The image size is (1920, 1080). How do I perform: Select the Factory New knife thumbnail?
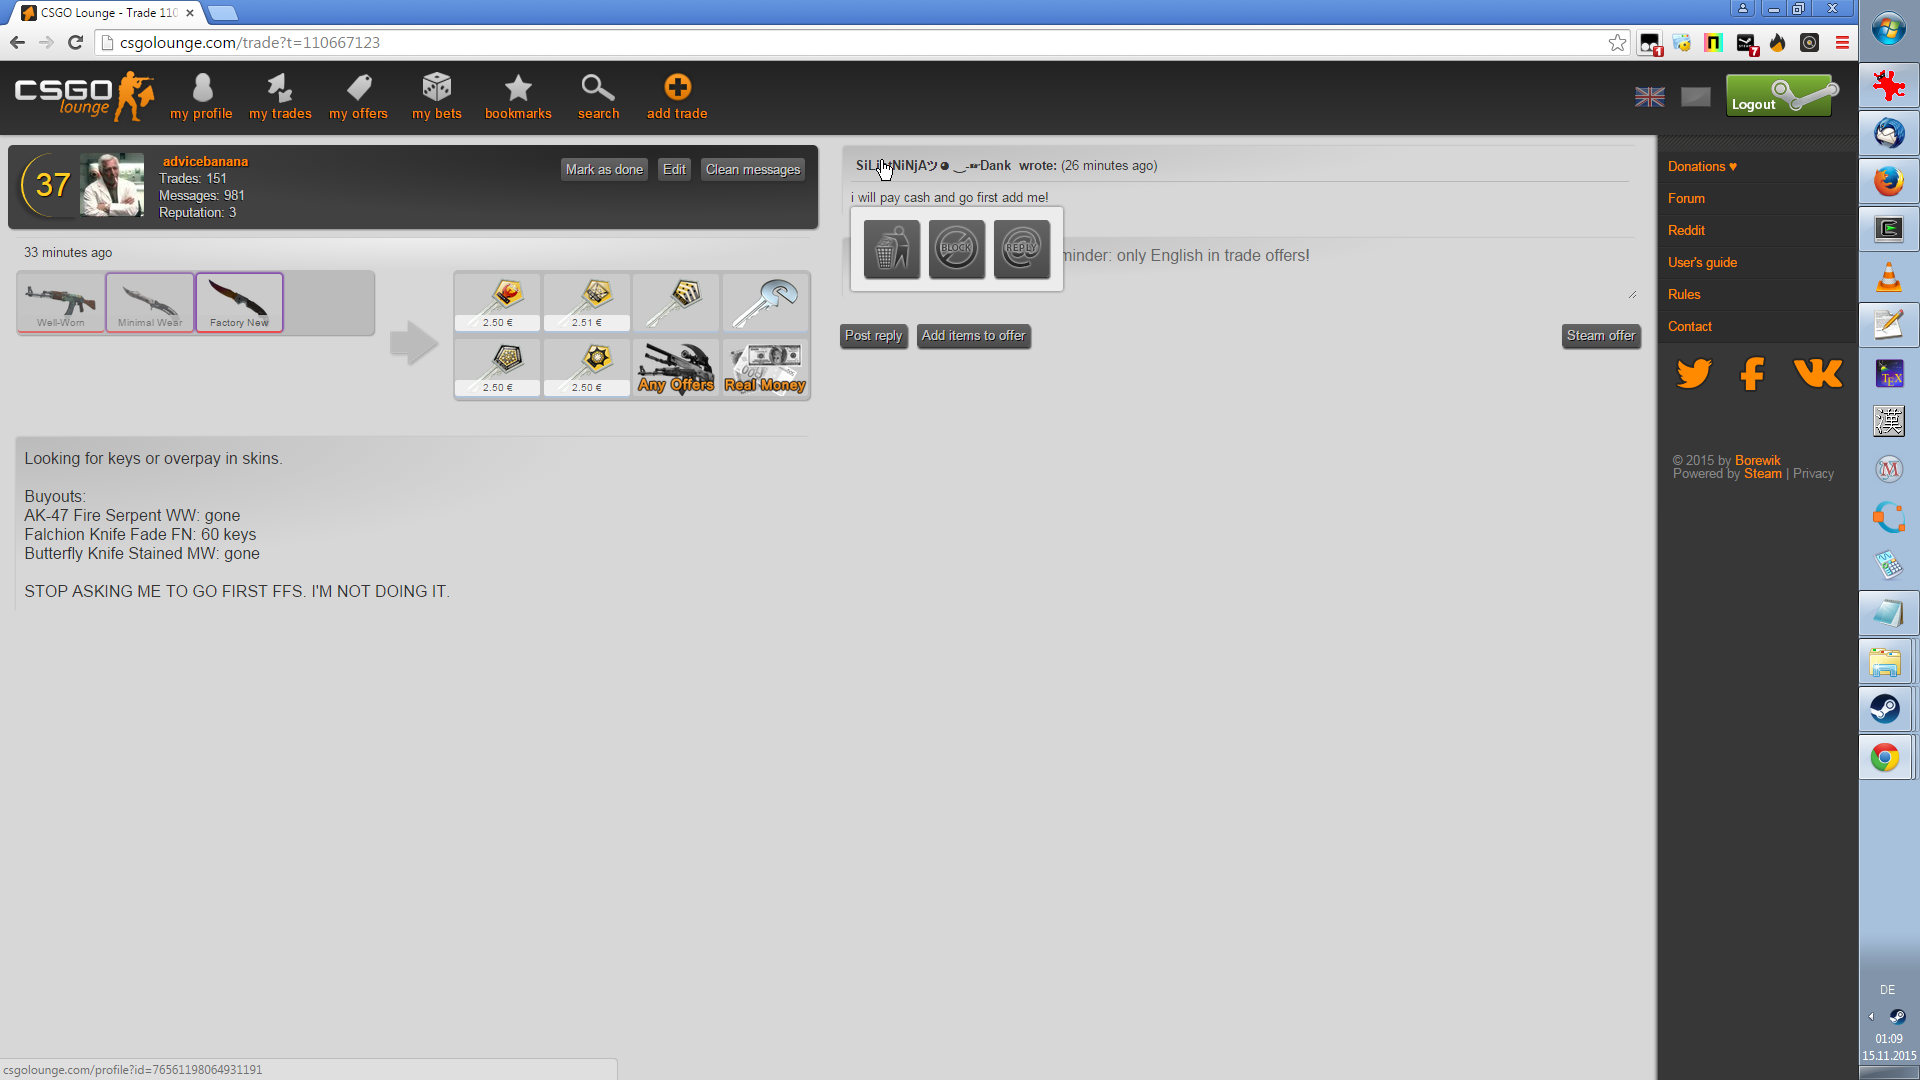pos(240,302)
